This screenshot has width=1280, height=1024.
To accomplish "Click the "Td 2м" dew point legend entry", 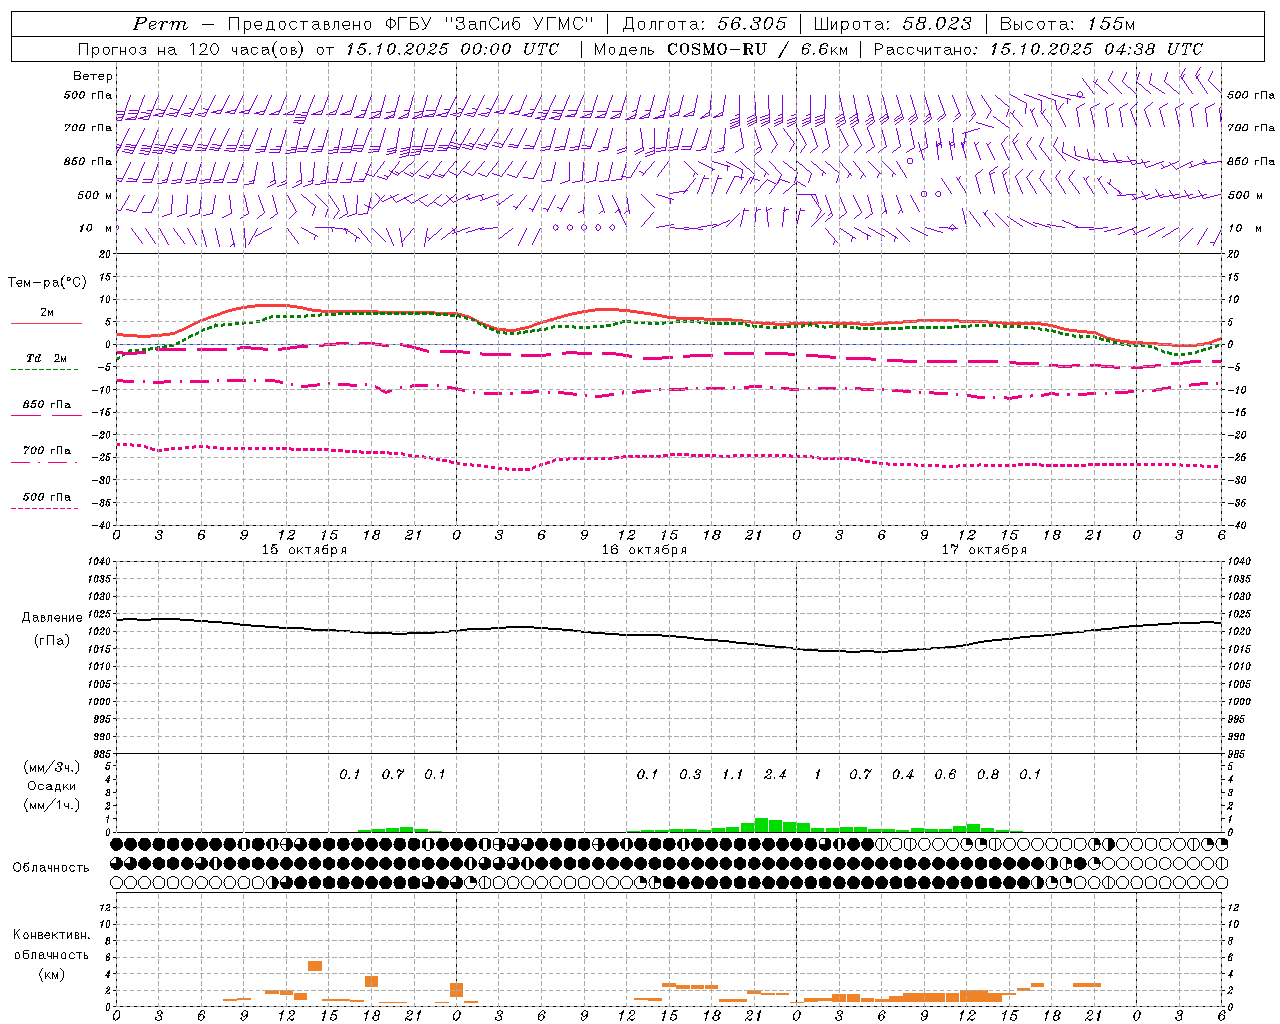I will tap(46, 358).
